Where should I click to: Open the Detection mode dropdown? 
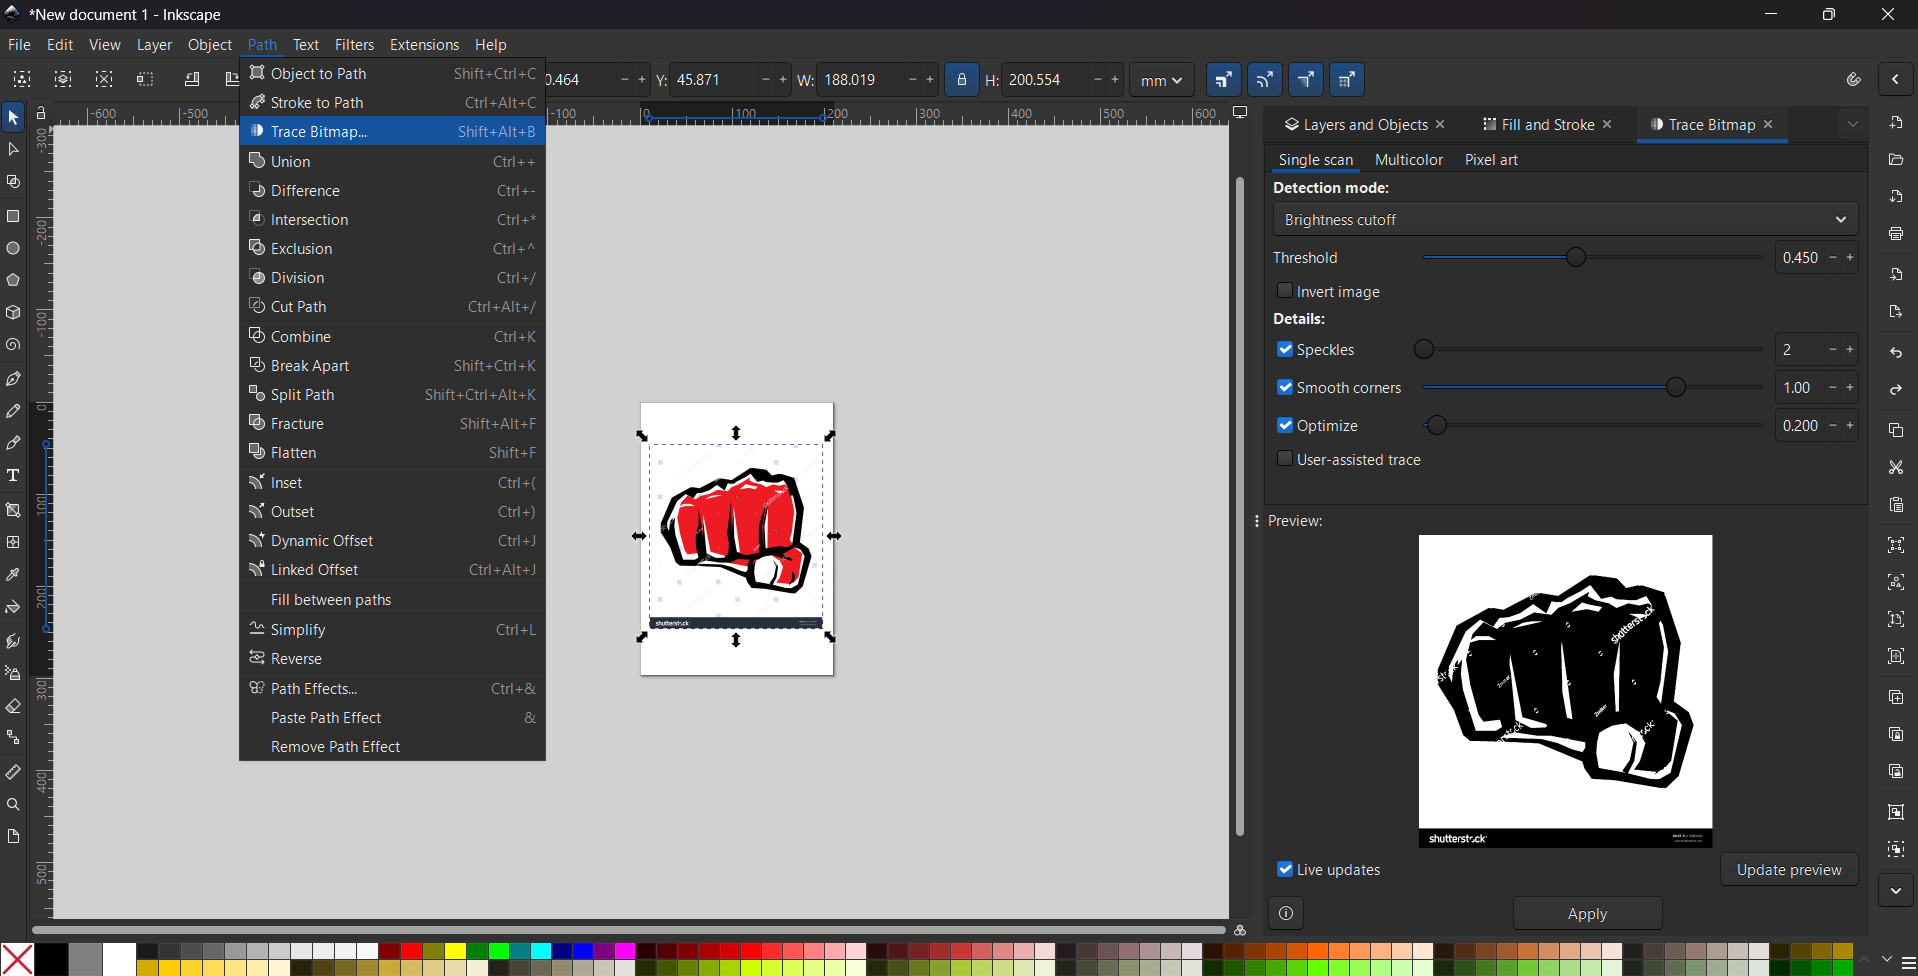tap(1565, 219)
